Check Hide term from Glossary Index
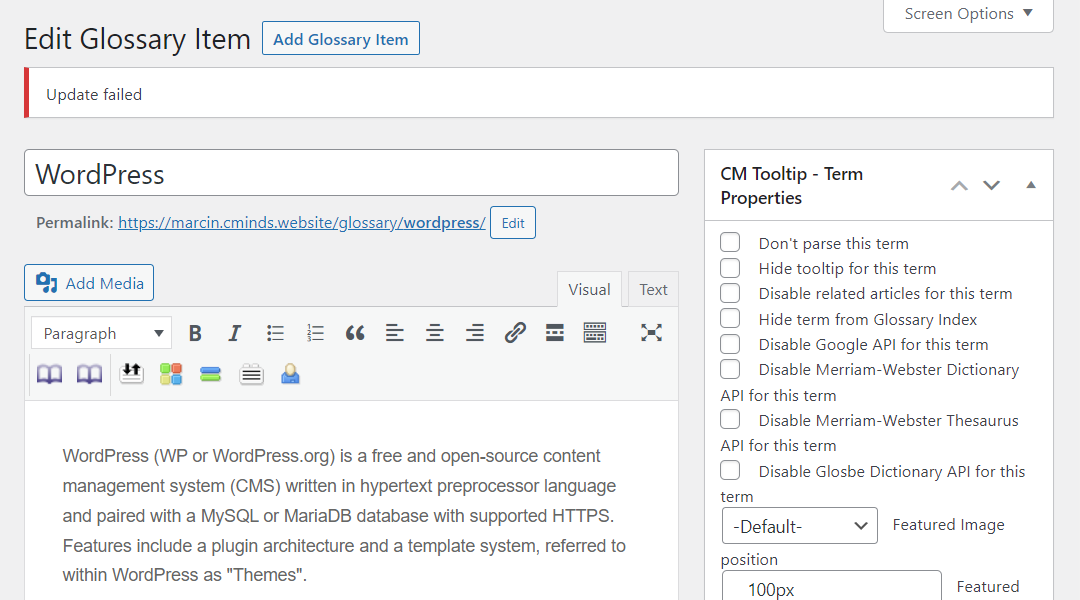Screen dimensions: 1080x600 tap(730, 318)
